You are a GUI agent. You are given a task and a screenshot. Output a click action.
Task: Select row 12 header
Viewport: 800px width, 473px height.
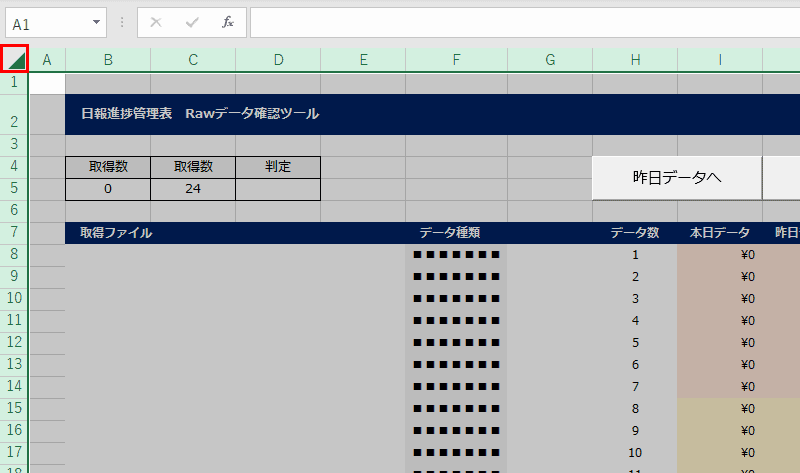click(x=15, y=342)
